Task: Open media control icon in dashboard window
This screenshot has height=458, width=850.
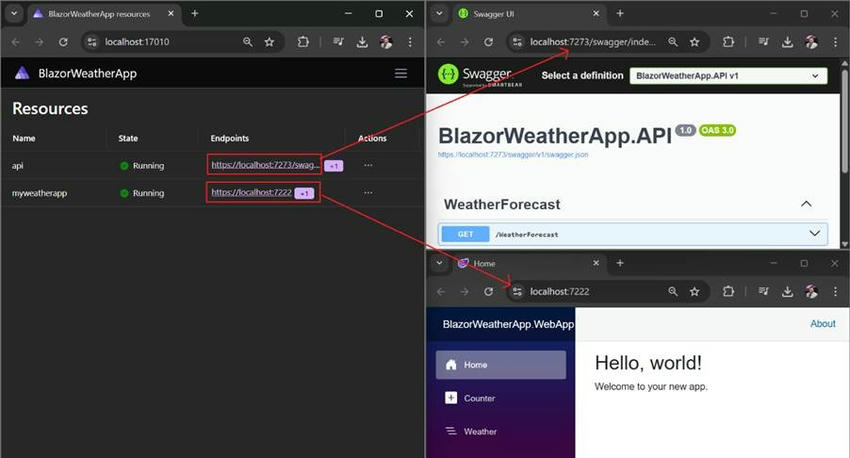Action: coord(338,42)
